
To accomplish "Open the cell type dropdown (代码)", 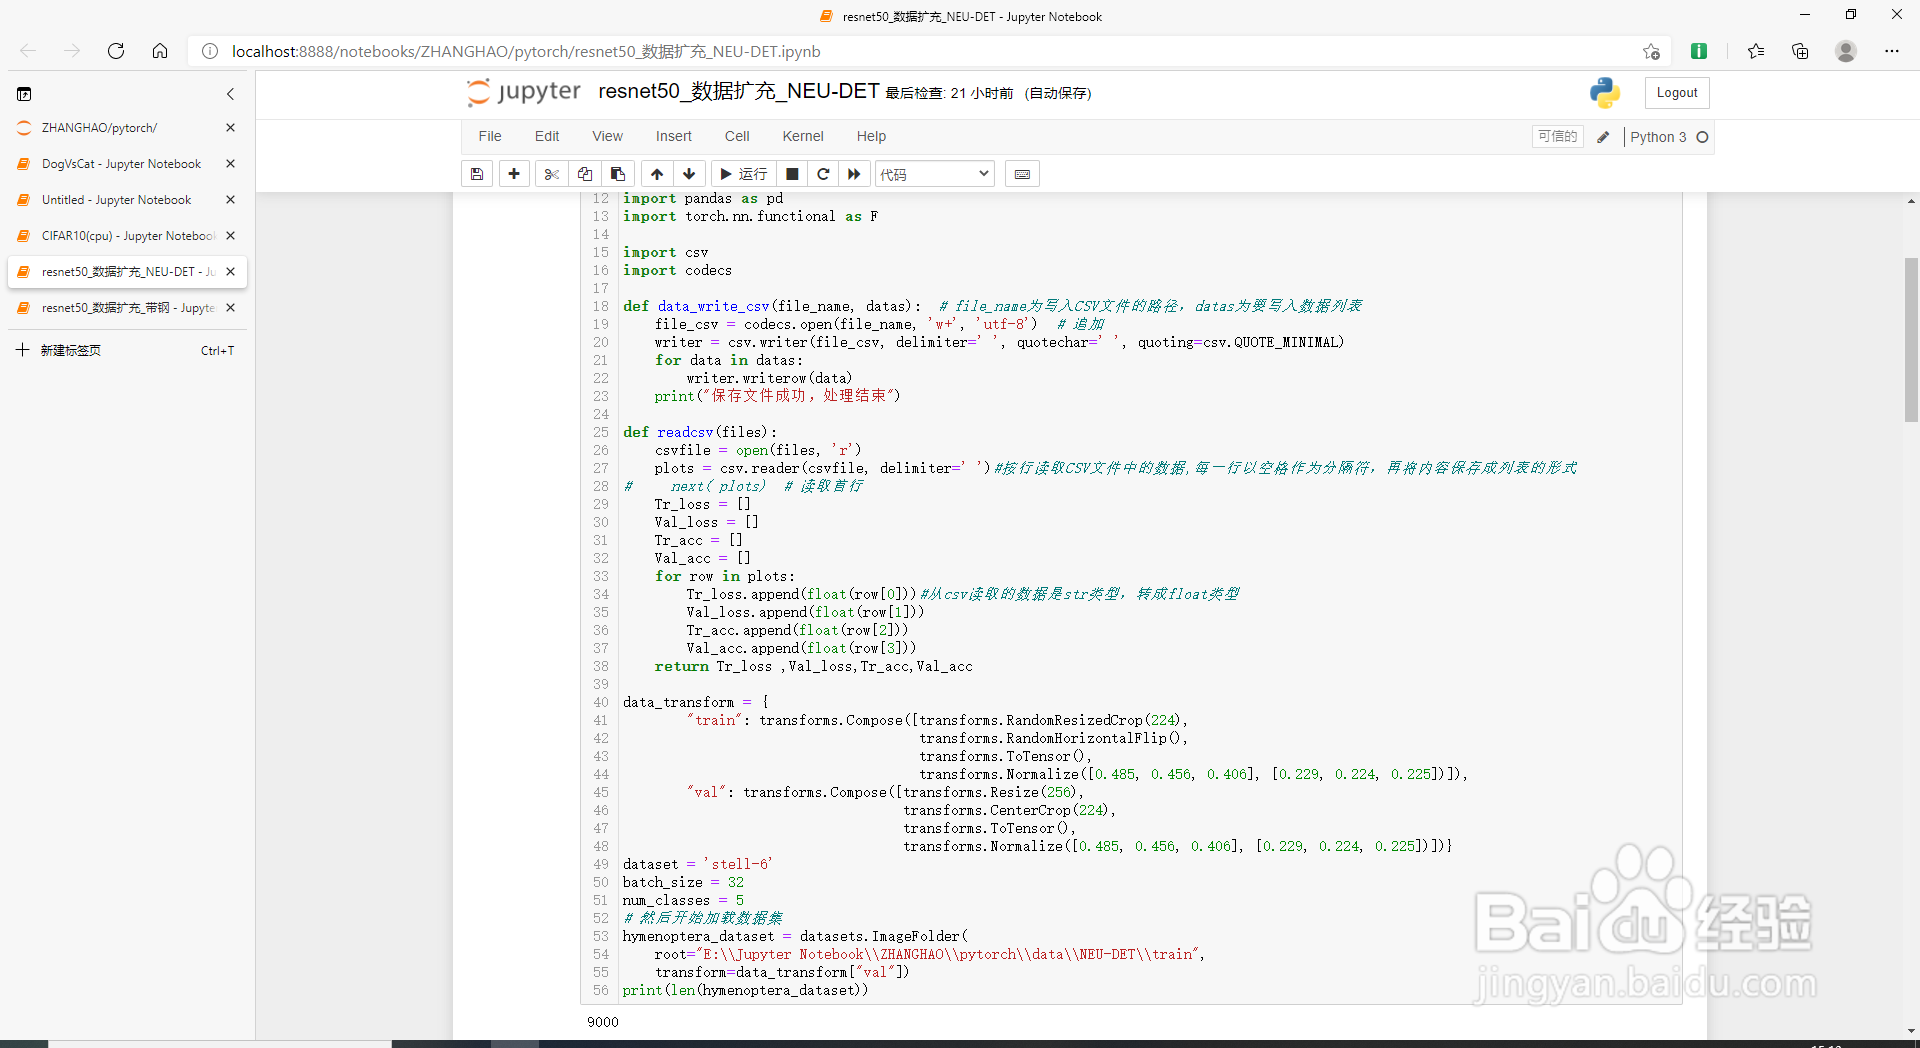I will 935,174.
